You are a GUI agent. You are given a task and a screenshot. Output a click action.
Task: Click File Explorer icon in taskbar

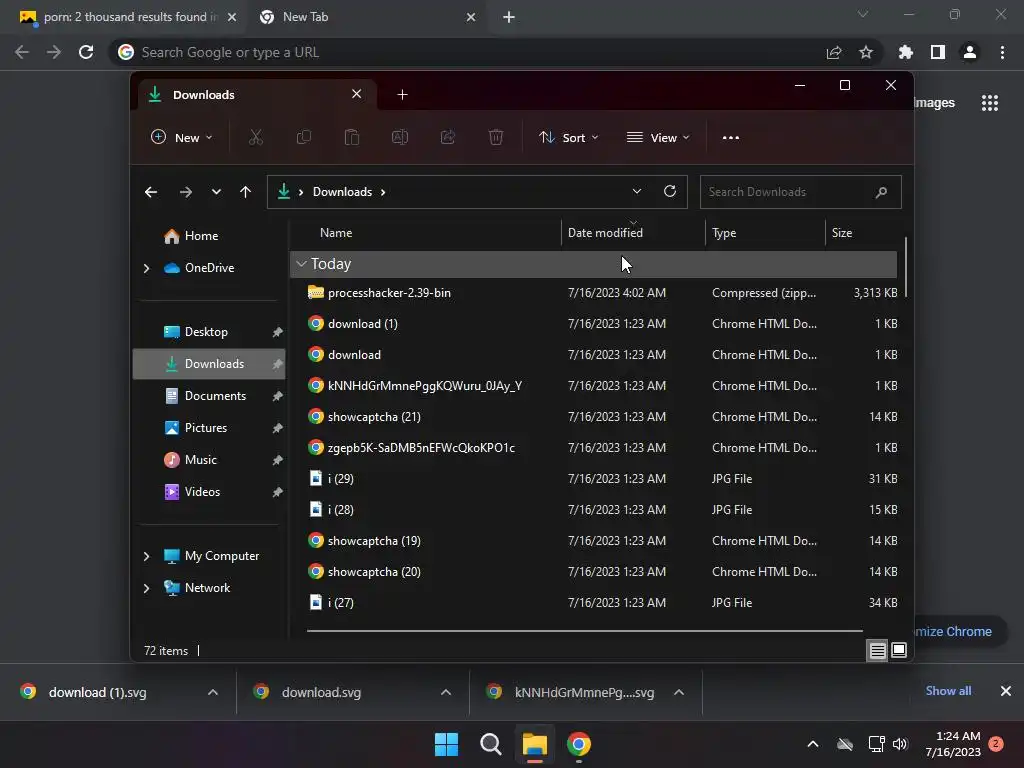tap(534, 744)
